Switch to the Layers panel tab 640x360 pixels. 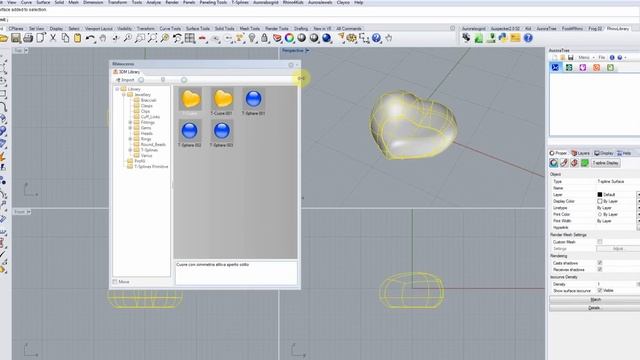(580, 153)
